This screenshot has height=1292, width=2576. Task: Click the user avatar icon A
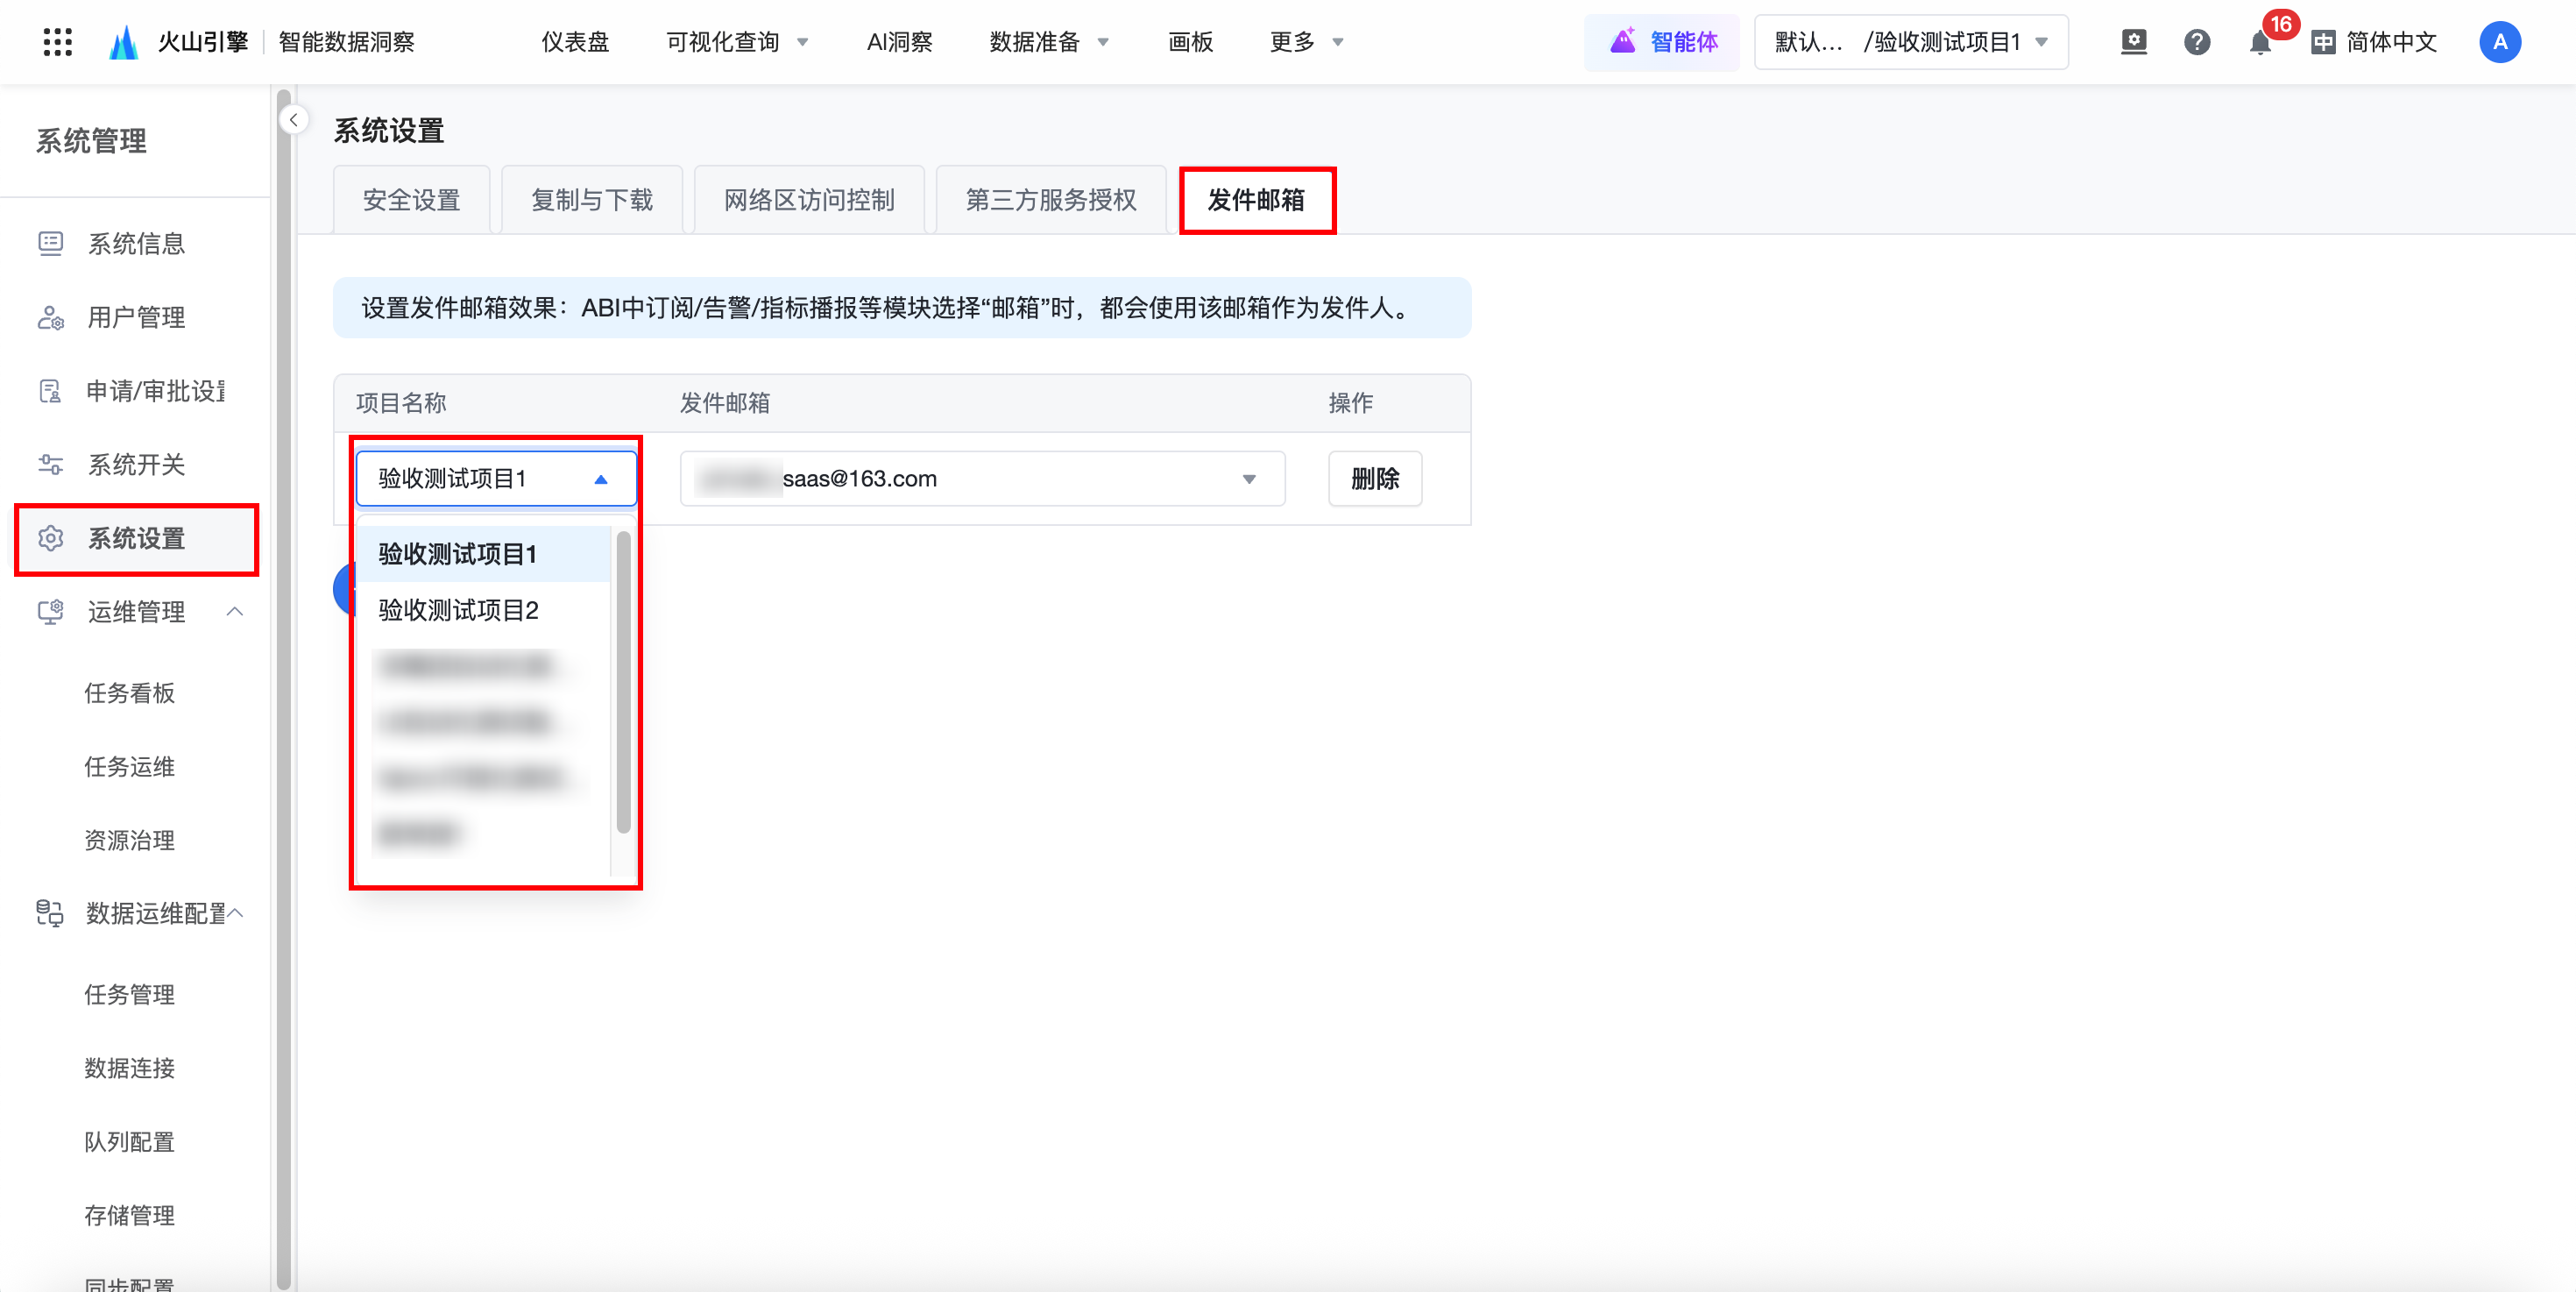point(2499,42)
